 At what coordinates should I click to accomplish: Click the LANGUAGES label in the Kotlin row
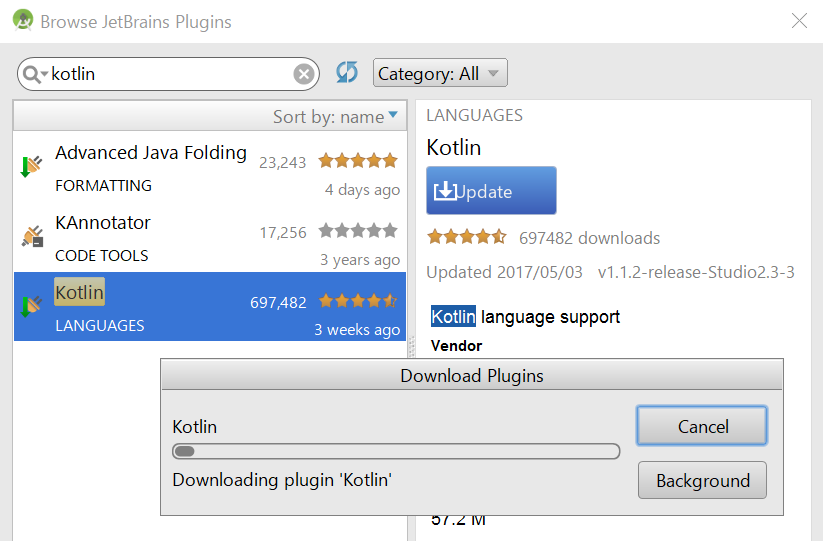100,325
